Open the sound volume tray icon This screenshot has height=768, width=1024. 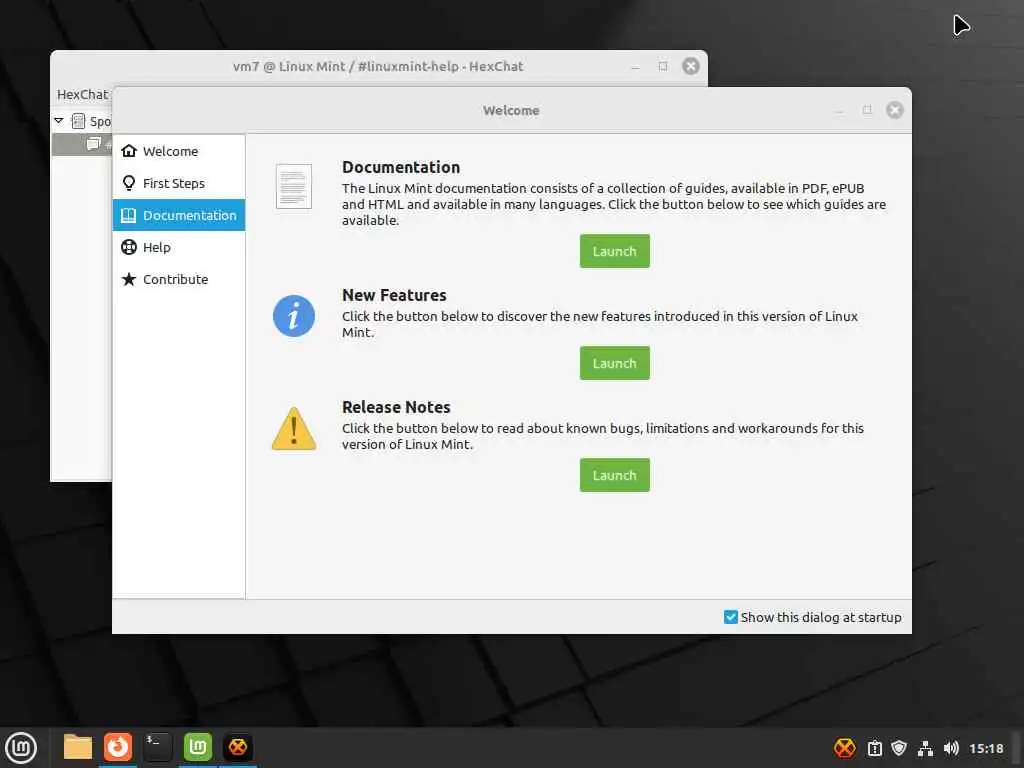point(951,748)
